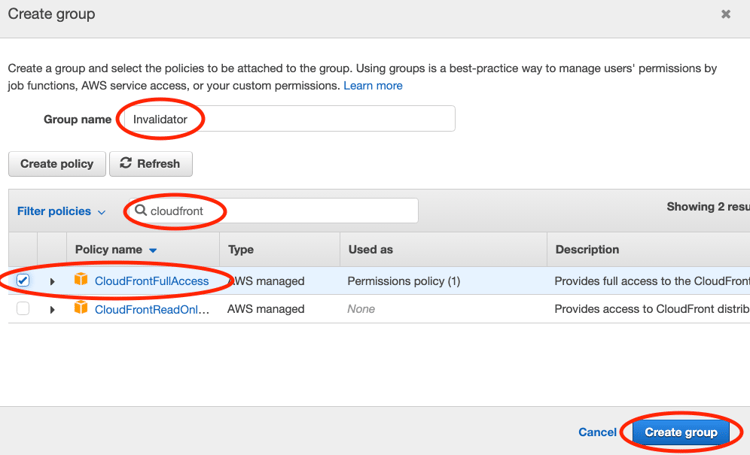The width and height of the screenshot is (750, 455).
Task: Uncheck the CloudFrontFullAccess policy checkbox
Action: coord(23,280)
